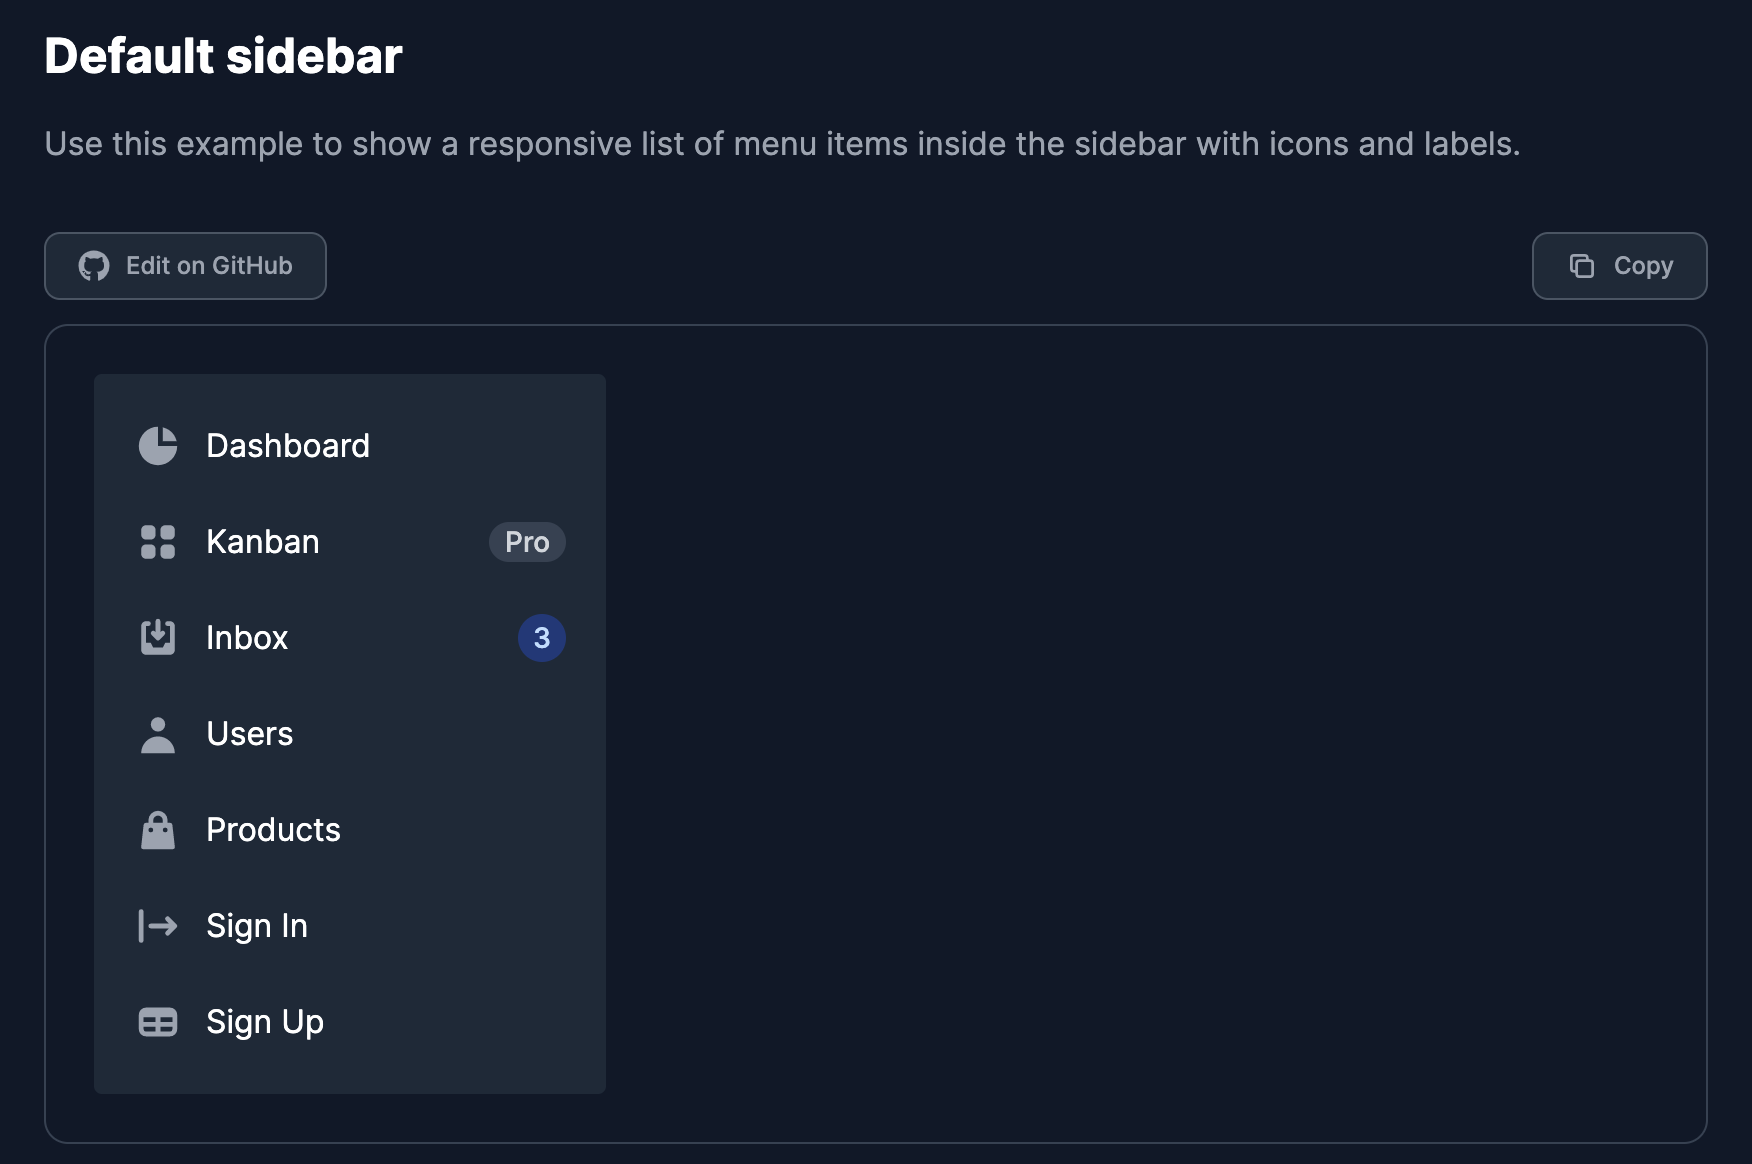This screenshot has height=1164, width=1752.
Task: Click the Sign Up link
Action: pyautogui.click(x=264, y=1021)
